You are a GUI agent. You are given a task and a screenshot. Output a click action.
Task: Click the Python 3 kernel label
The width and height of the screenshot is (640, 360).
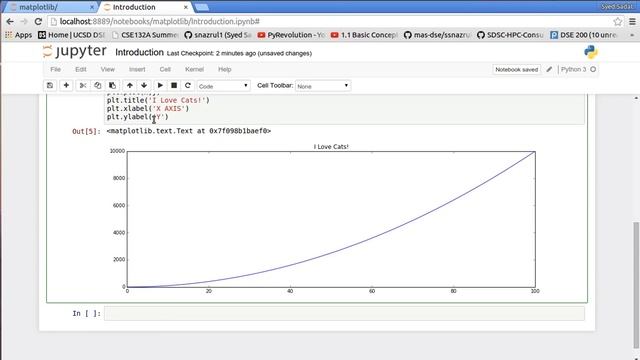(573, 69)
